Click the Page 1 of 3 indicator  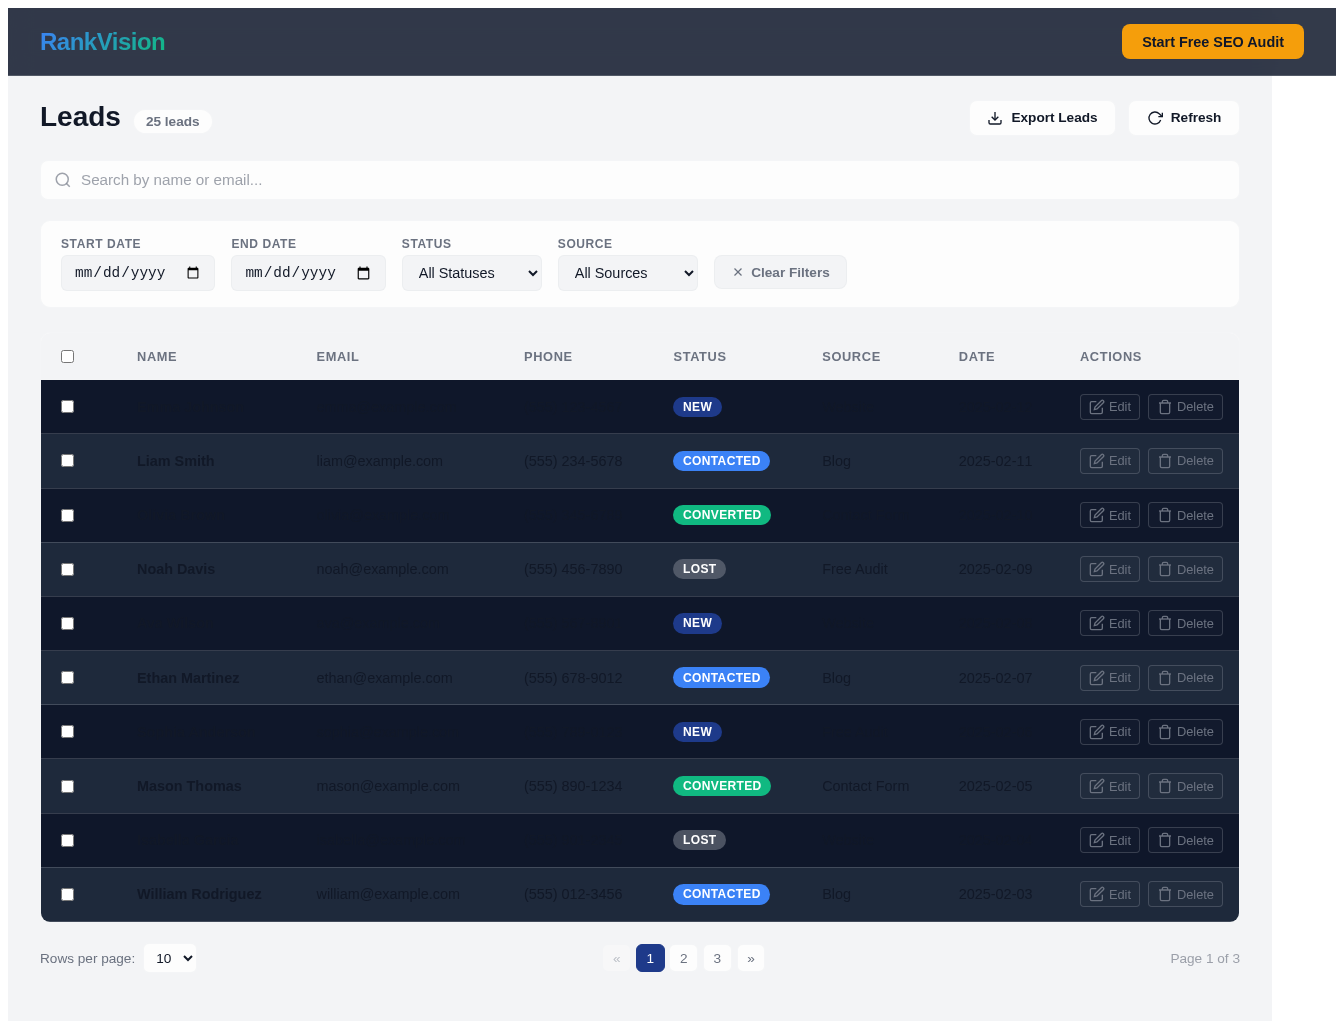coord(1205,958)
